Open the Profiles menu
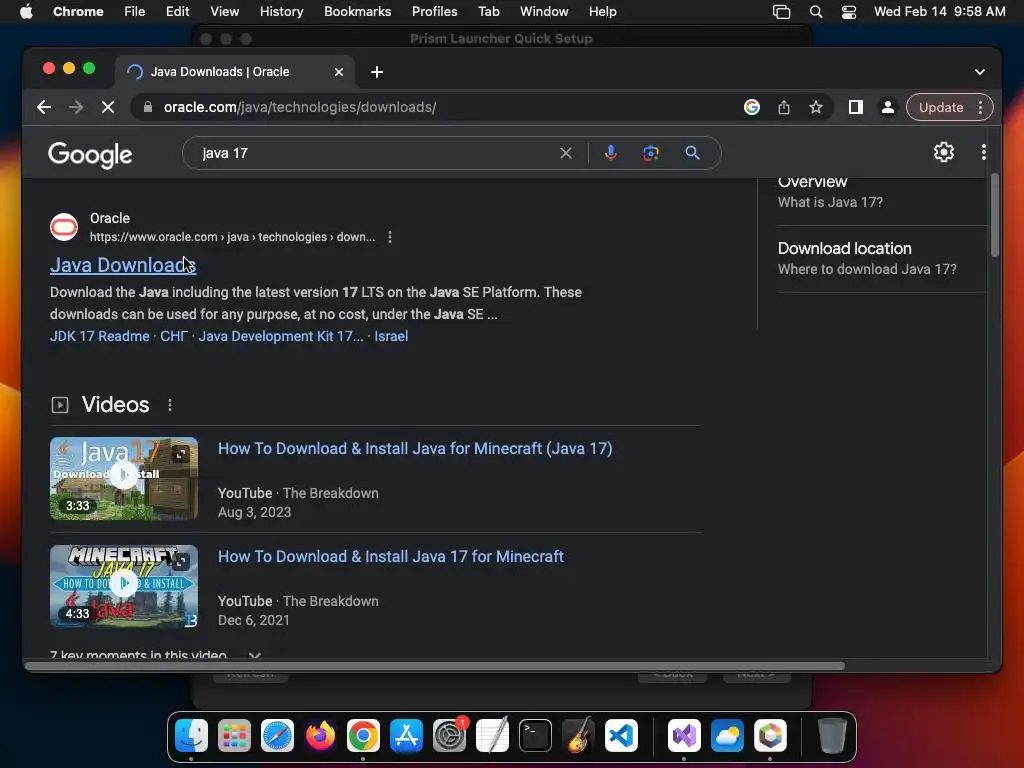The width and height of the screenshot is (1024, 768). coord(434,12)
